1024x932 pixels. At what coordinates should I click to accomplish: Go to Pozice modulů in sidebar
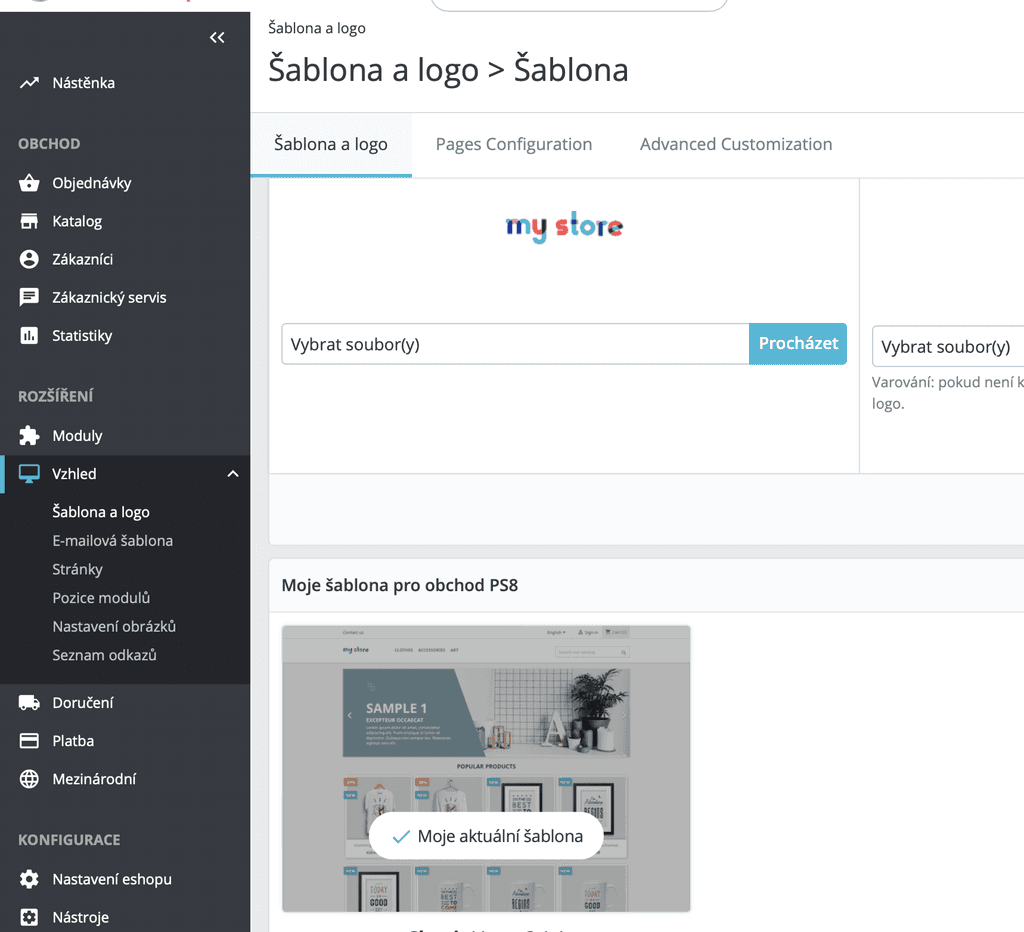point(101,598)
